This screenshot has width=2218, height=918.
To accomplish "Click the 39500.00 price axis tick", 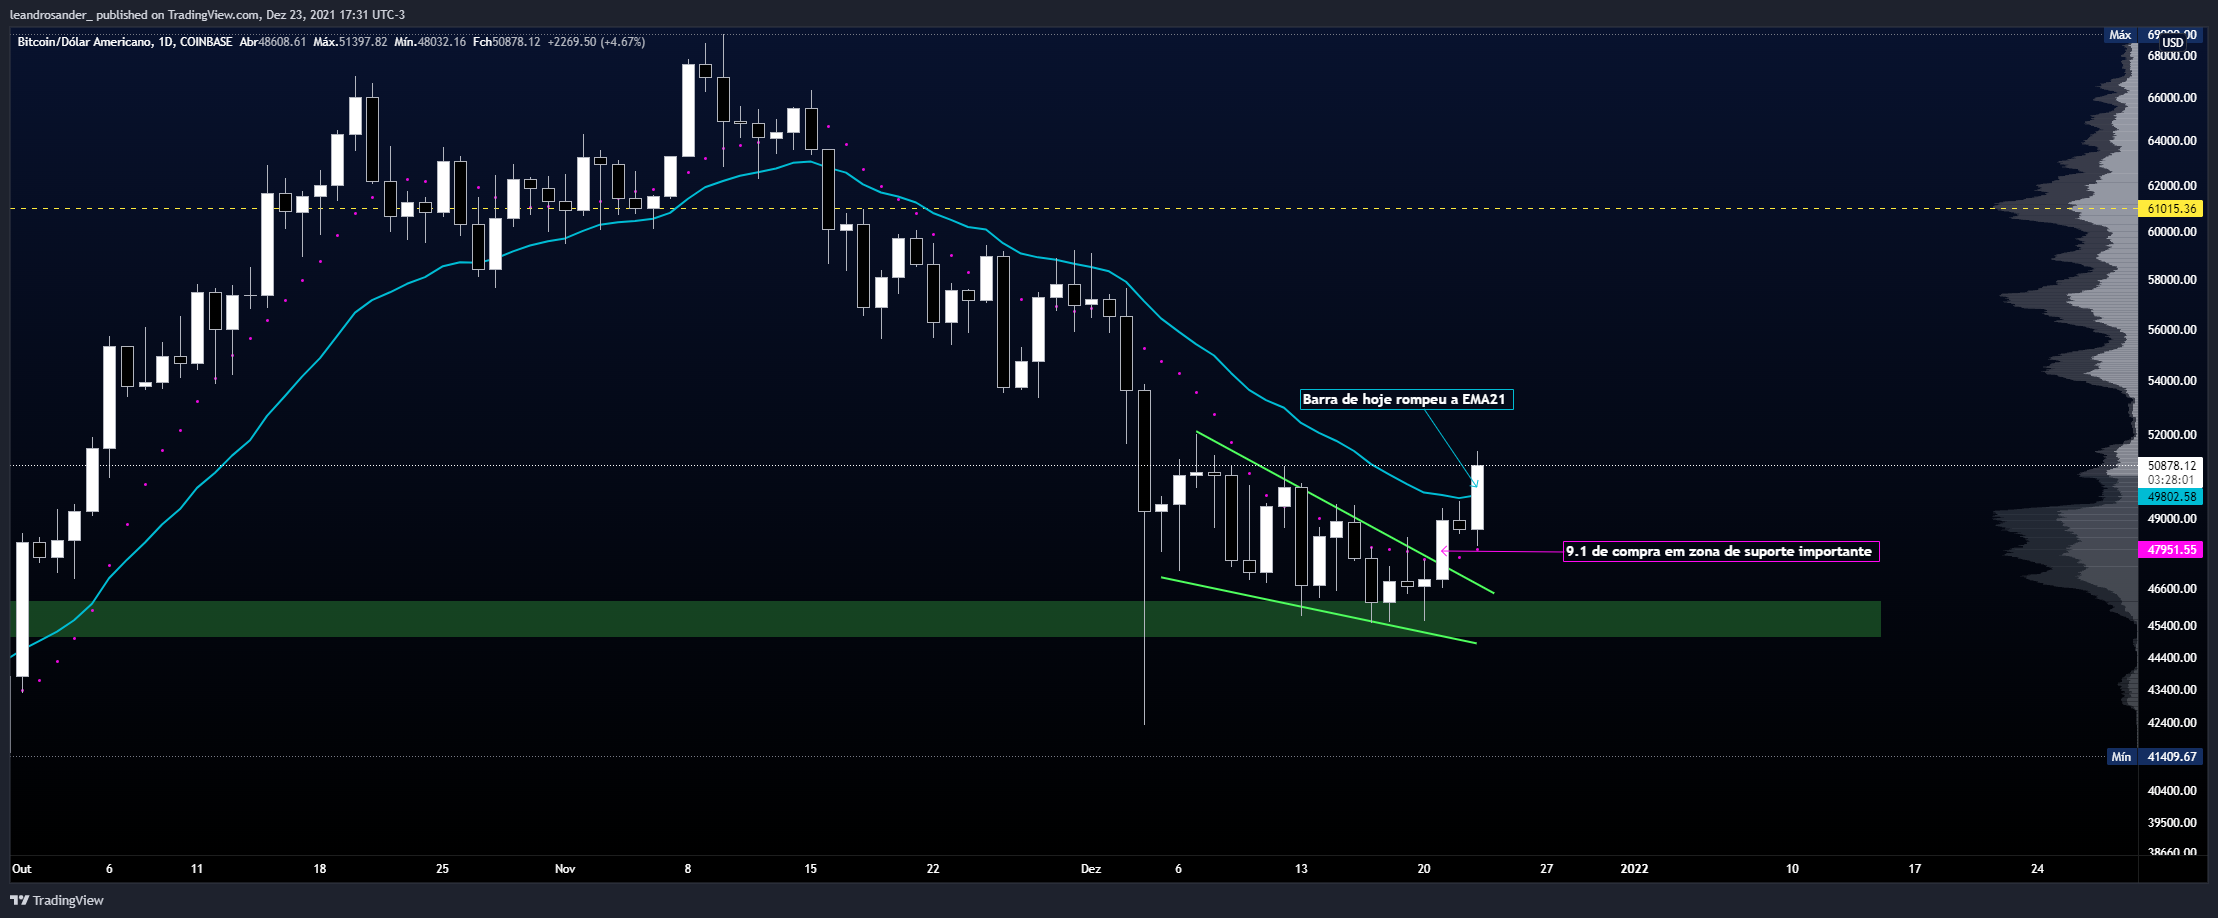I will (x=2172, y=823).
